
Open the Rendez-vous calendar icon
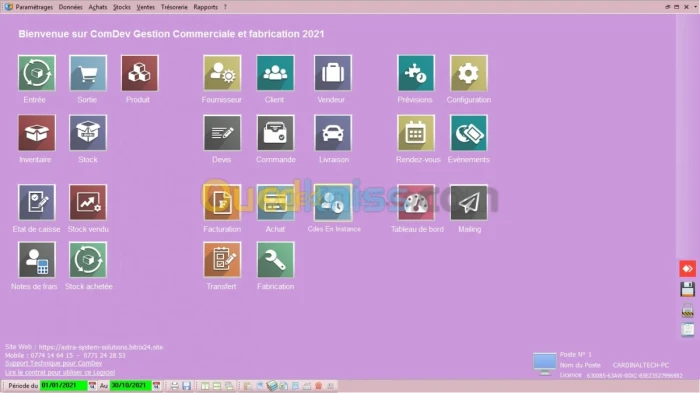click(416, 133)
